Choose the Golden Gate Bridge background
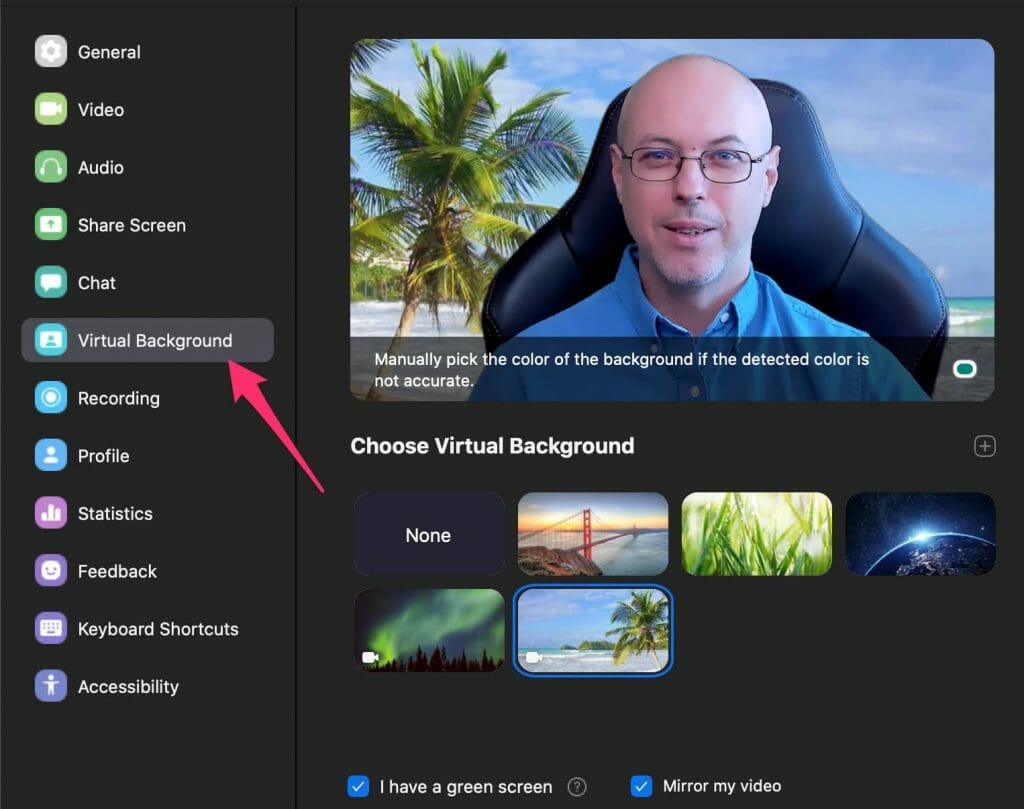 point(593,534)
